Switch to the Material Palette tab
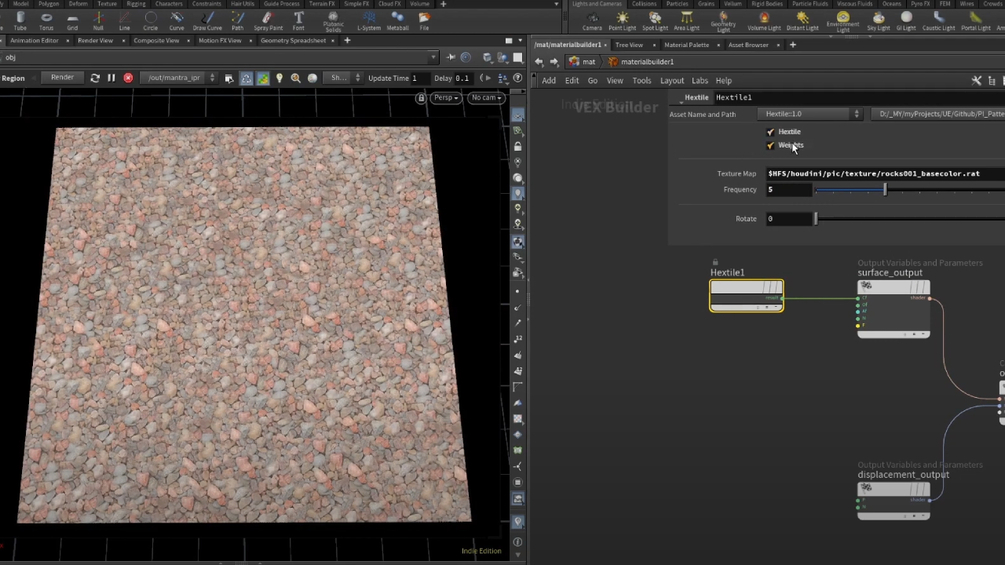 tap(686, 45)
